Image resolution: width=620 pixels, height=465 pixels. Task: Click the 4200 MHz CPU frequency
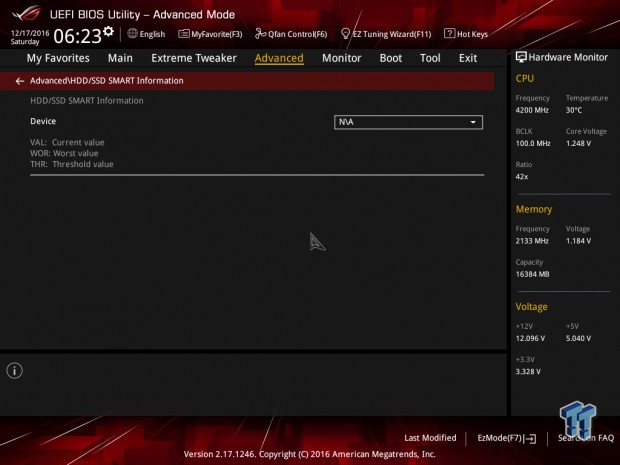pos(532,110)
